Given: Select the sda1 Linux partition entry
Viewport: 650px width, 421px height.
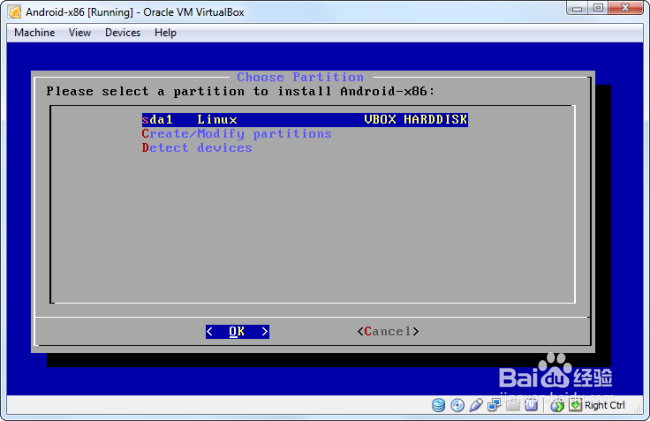Looking at the screenshot, I should (305, 120).
